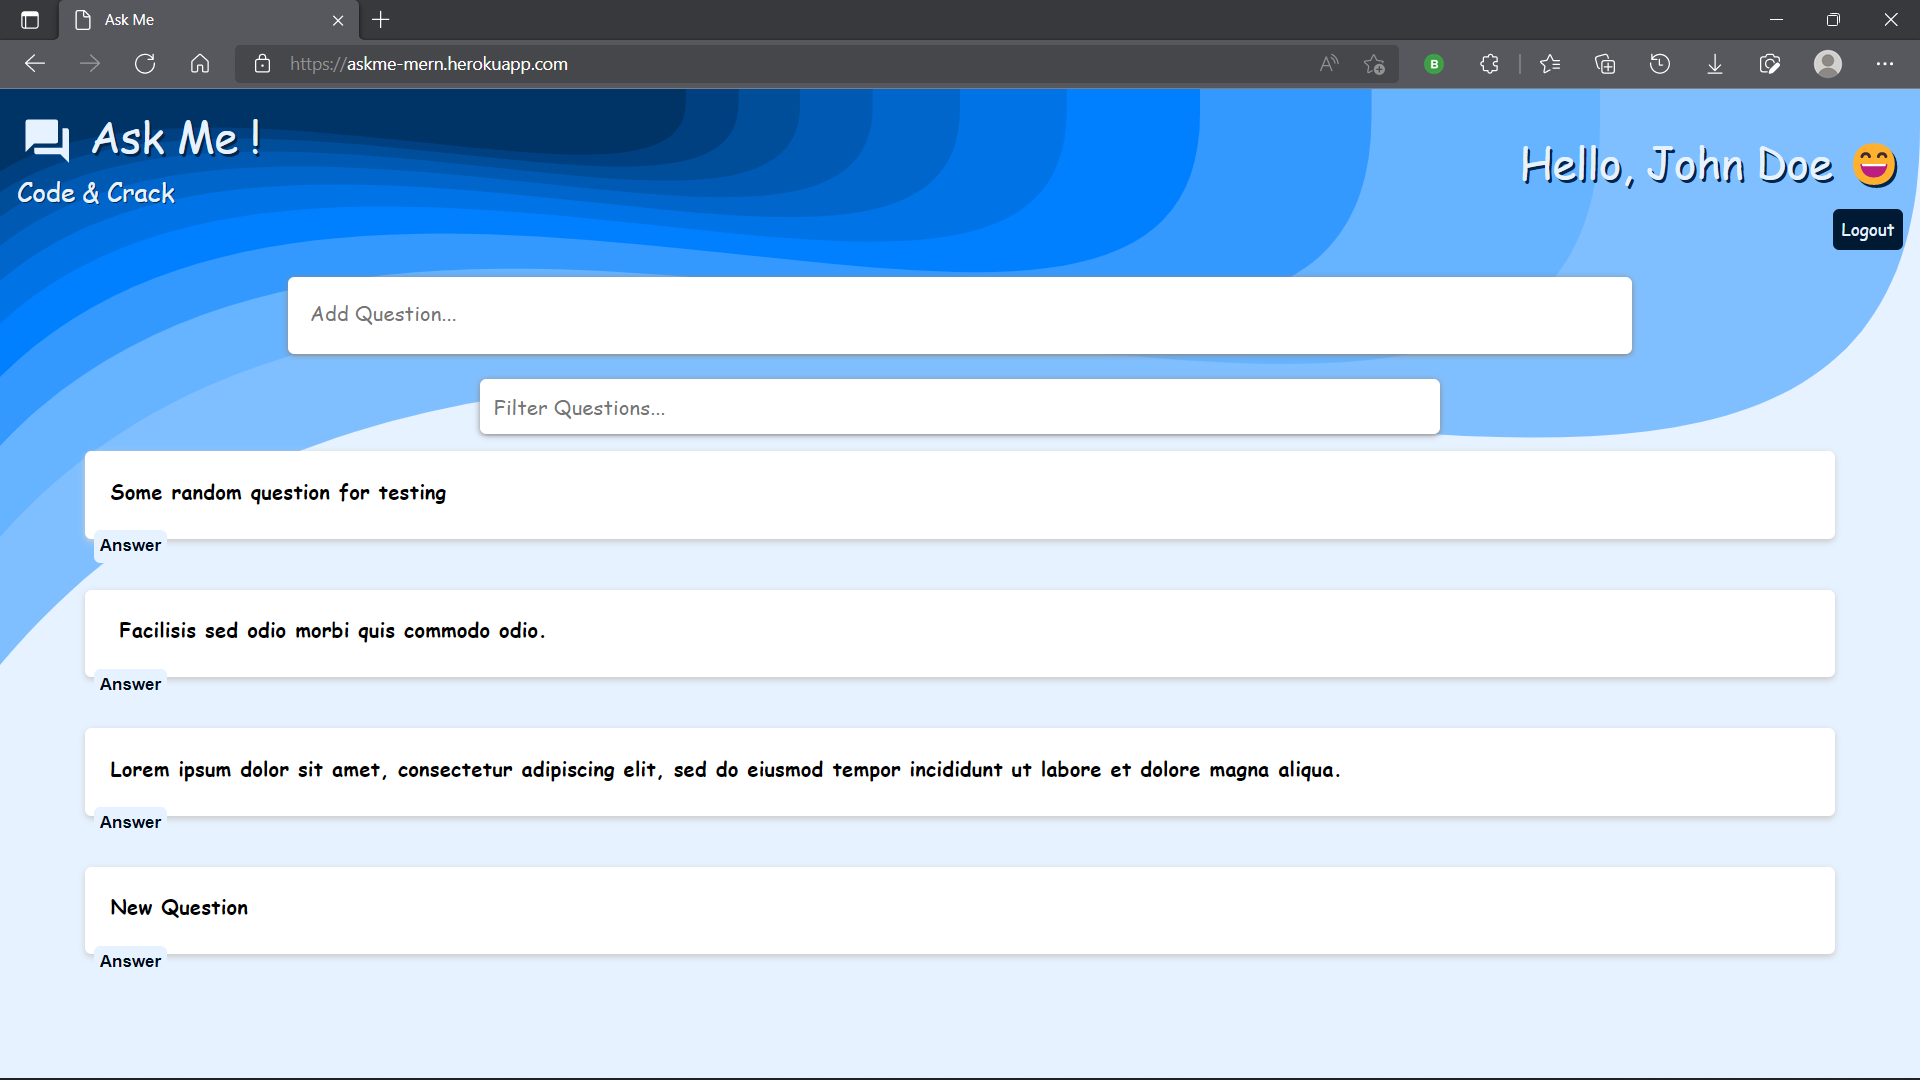Answer the 'Some random question for testing'
The image size is (1920, 1080).
pyautogui.click(x=130, y=546)
